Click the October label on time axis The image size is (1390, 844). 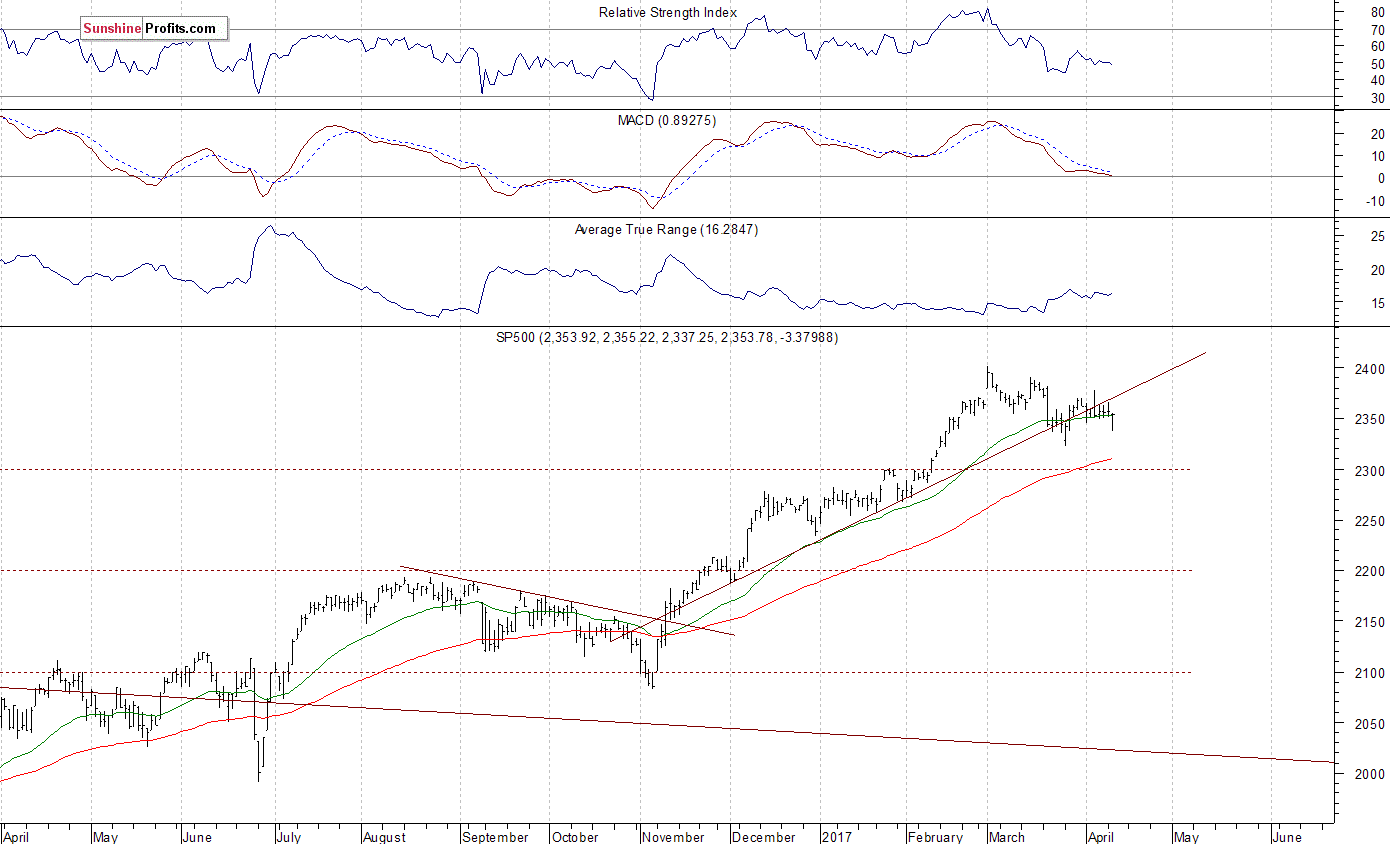pos(575,837)
